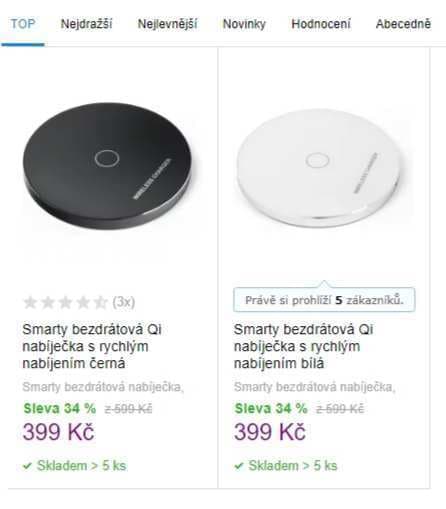Viewport: 446px width, 509px height.
Task: Open the černá Smarty charger title link
Action: coord(92,346)
